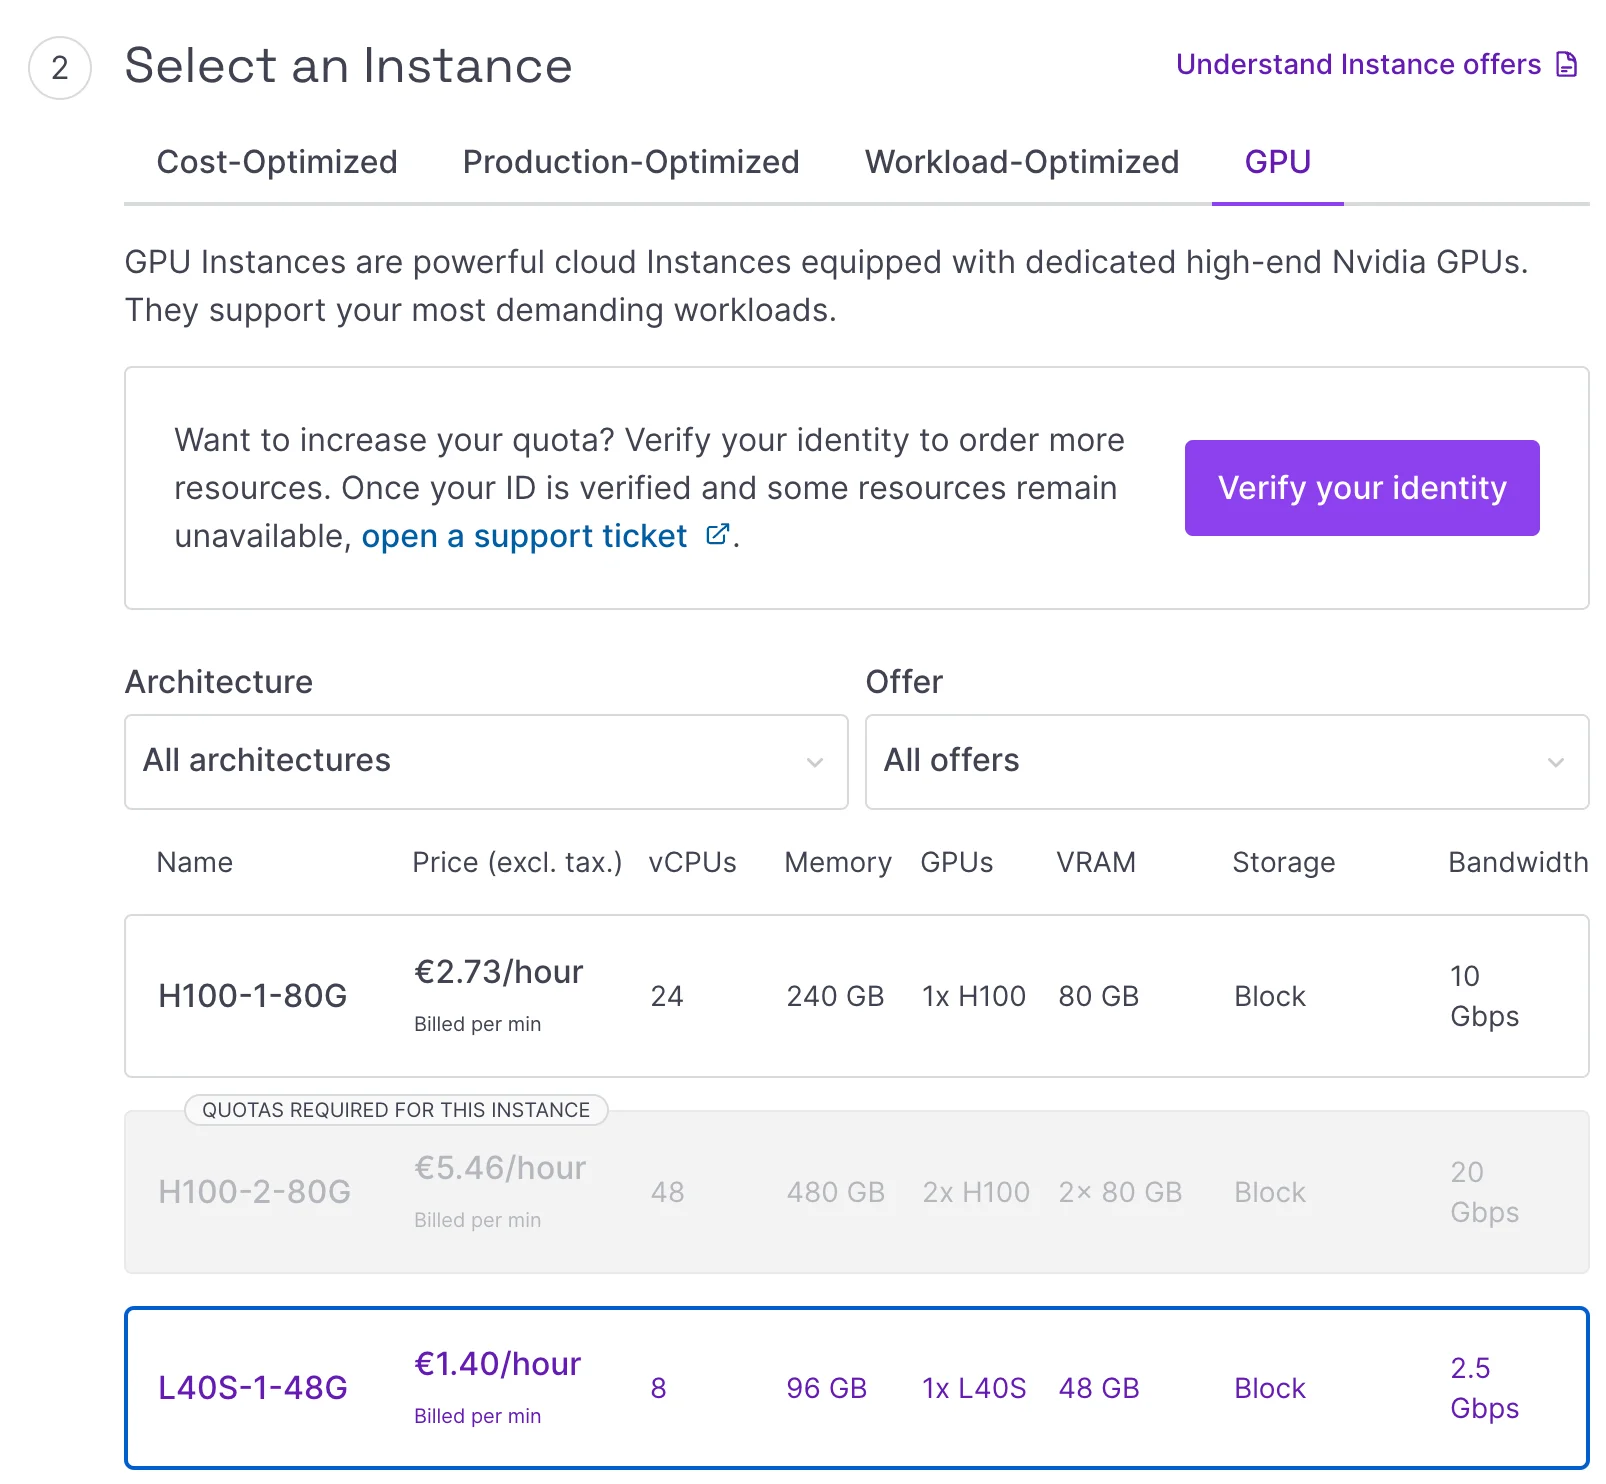Click the GPUs column header
The width and height of the screenshot is (1606, 1484).
tap(957, 862)
